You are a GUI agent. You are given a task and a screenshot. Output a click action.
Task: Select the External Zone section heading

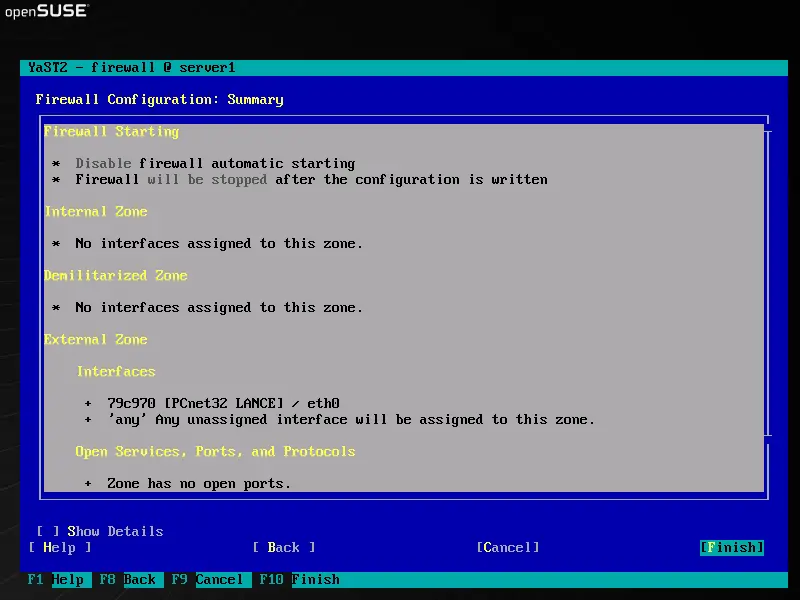95,339
